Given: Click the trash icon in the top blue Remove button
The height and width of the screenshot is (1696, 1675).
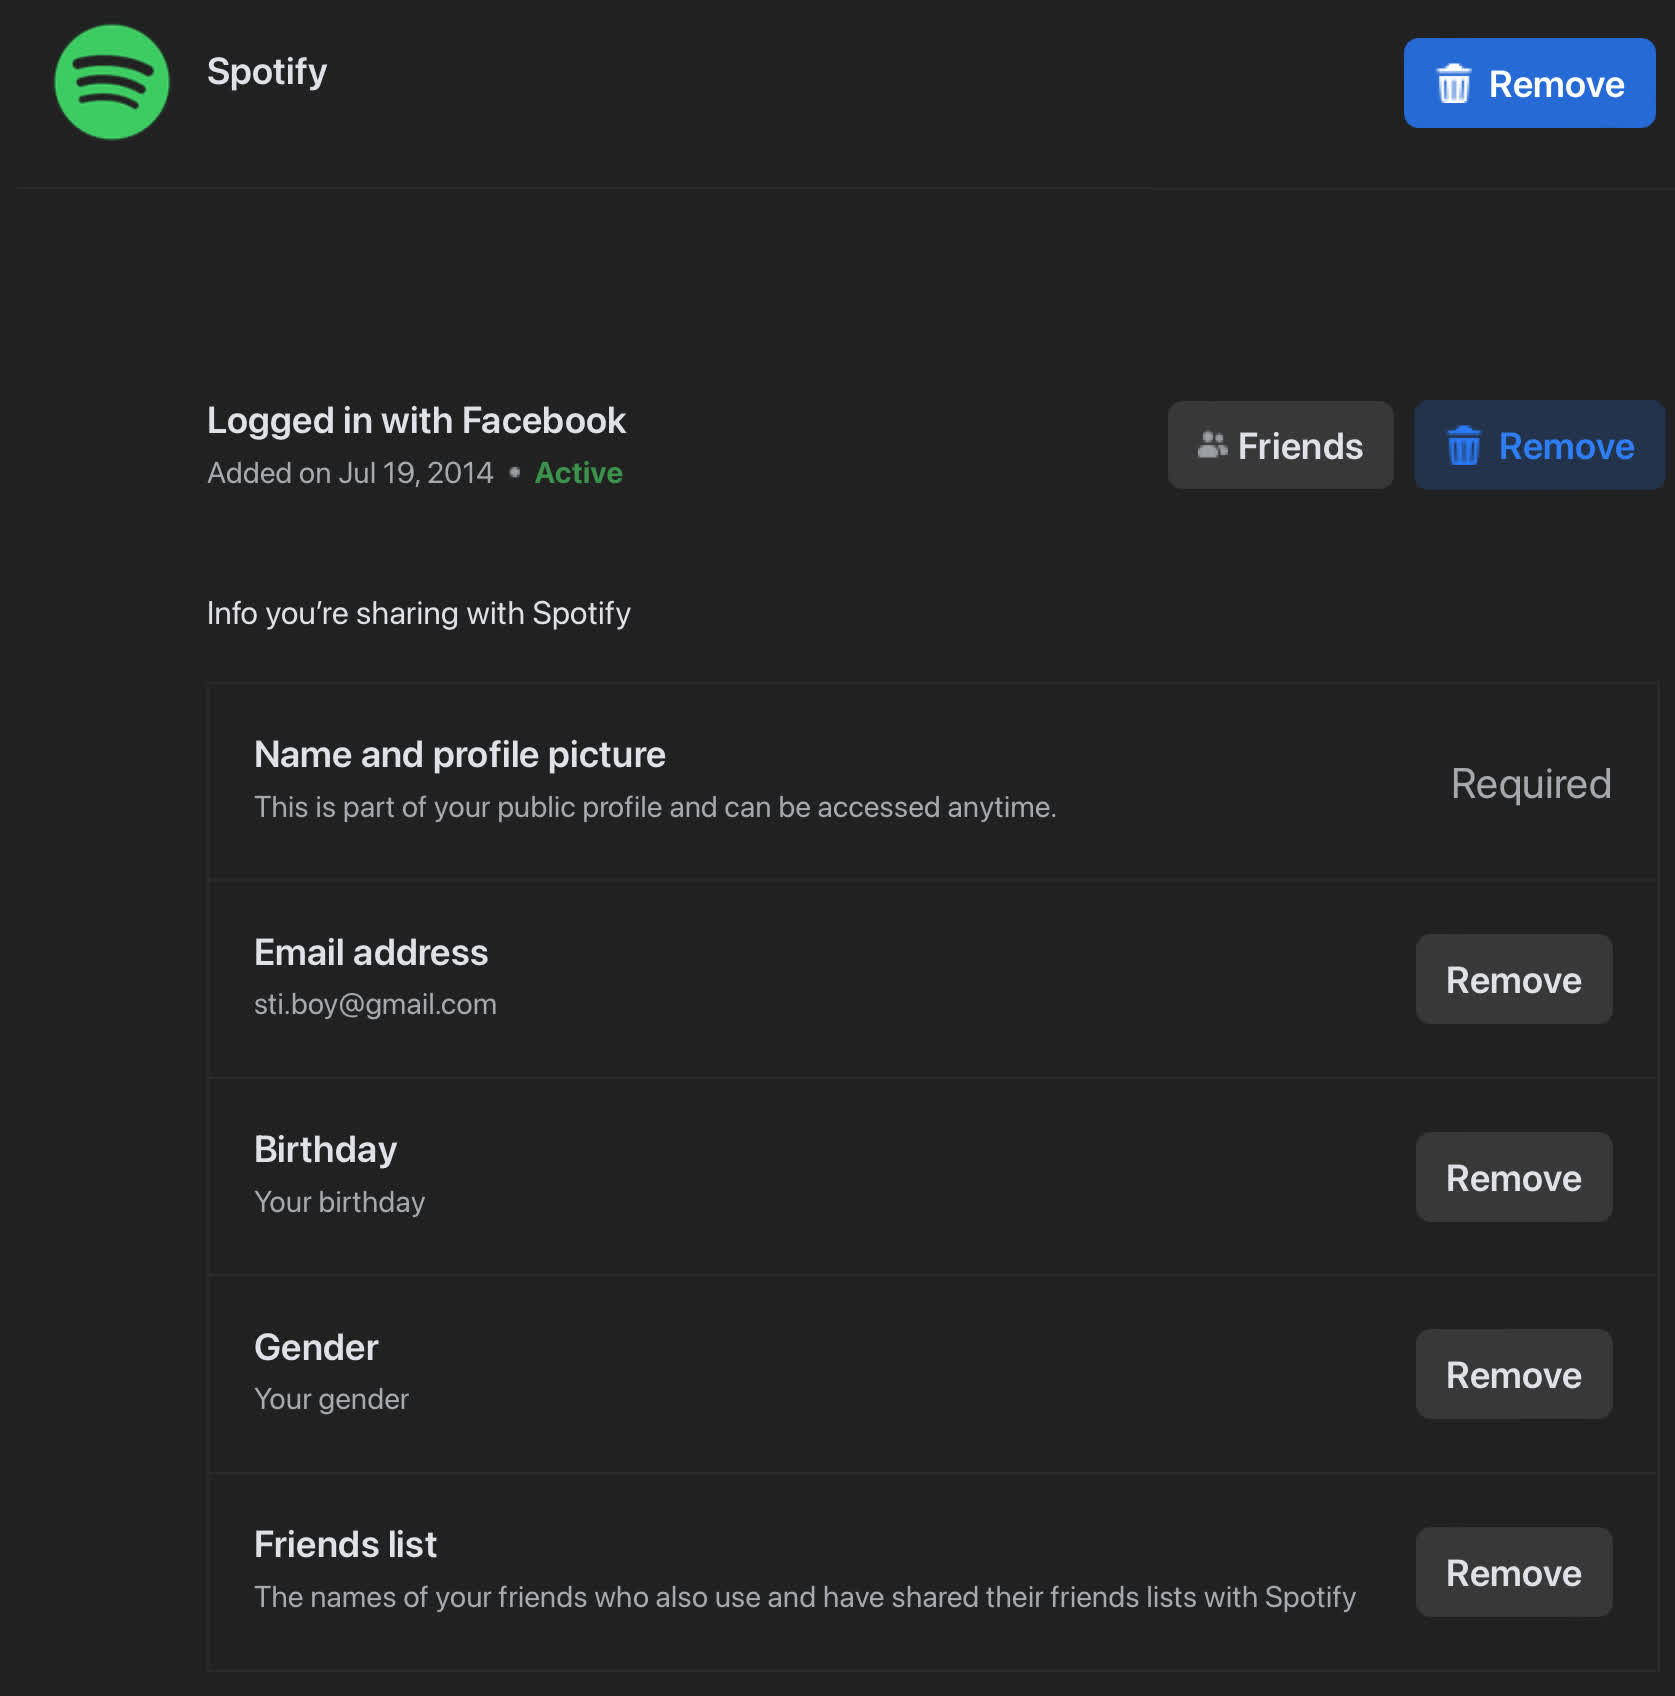Looking at the screenshot, I should 1453,84.
